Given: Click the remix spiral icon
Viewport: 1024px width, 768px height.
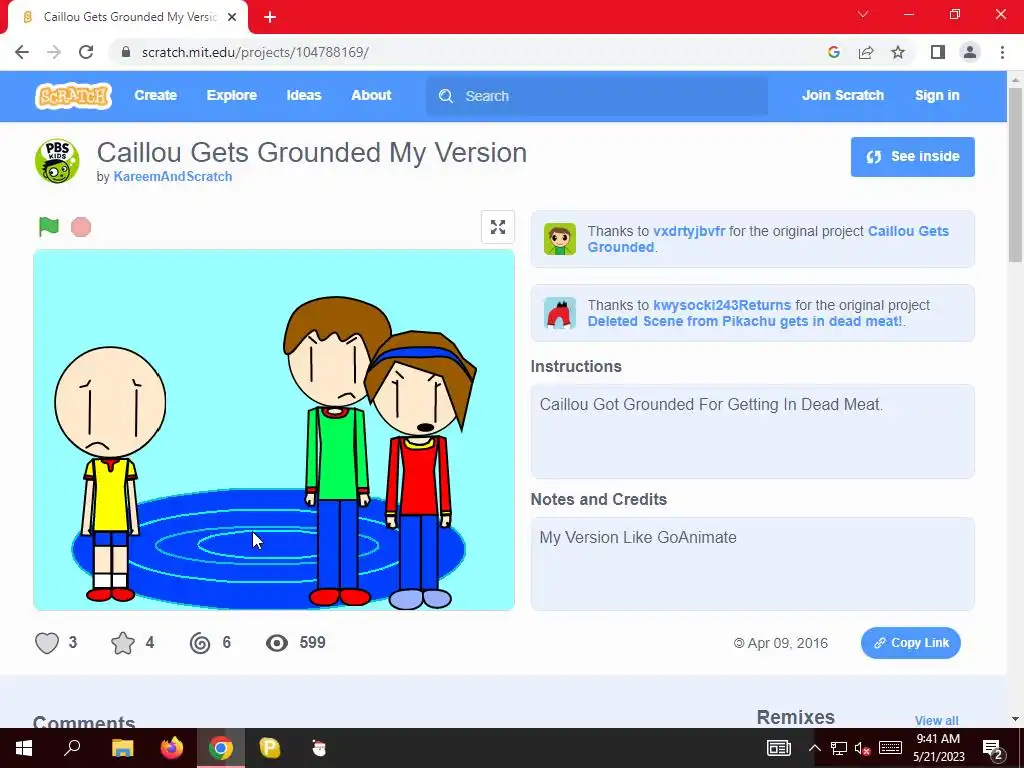Looking at the screenshot, I should click(200, 643).
